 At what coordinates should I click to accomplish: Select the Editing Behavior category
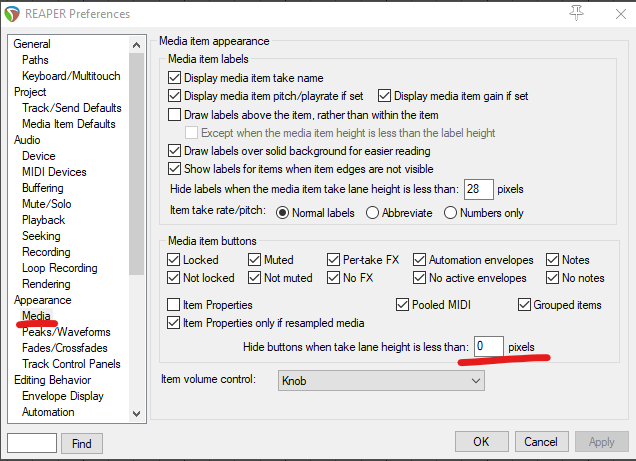52,380
